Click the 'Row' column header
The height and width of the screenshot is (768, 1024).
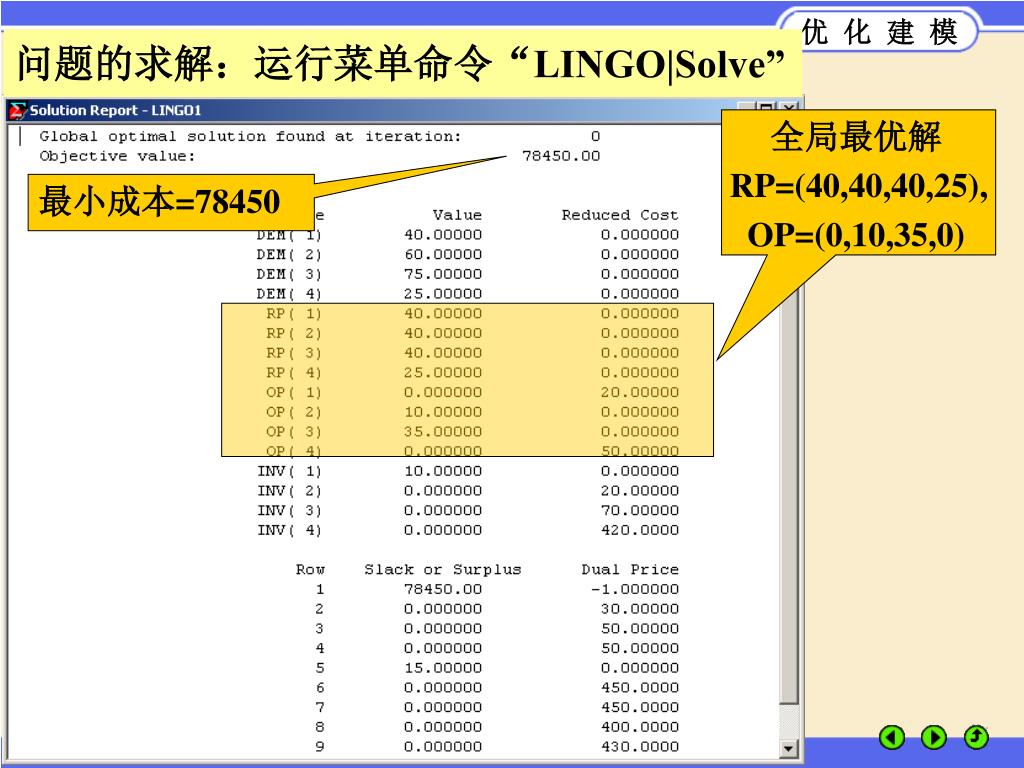[310, 569]
